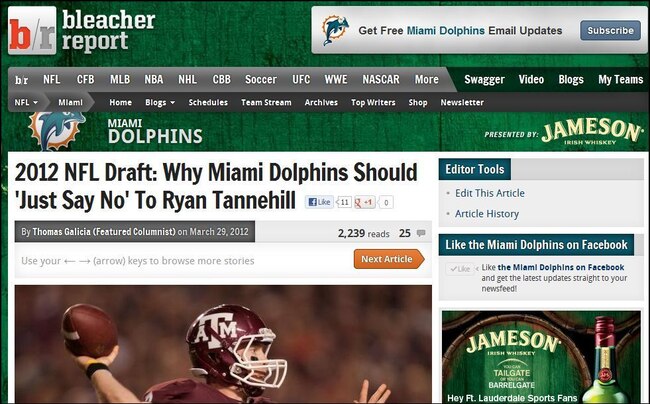Expand the More sports menu
This screenshot has height=404, width=650.
click(427, 79)
